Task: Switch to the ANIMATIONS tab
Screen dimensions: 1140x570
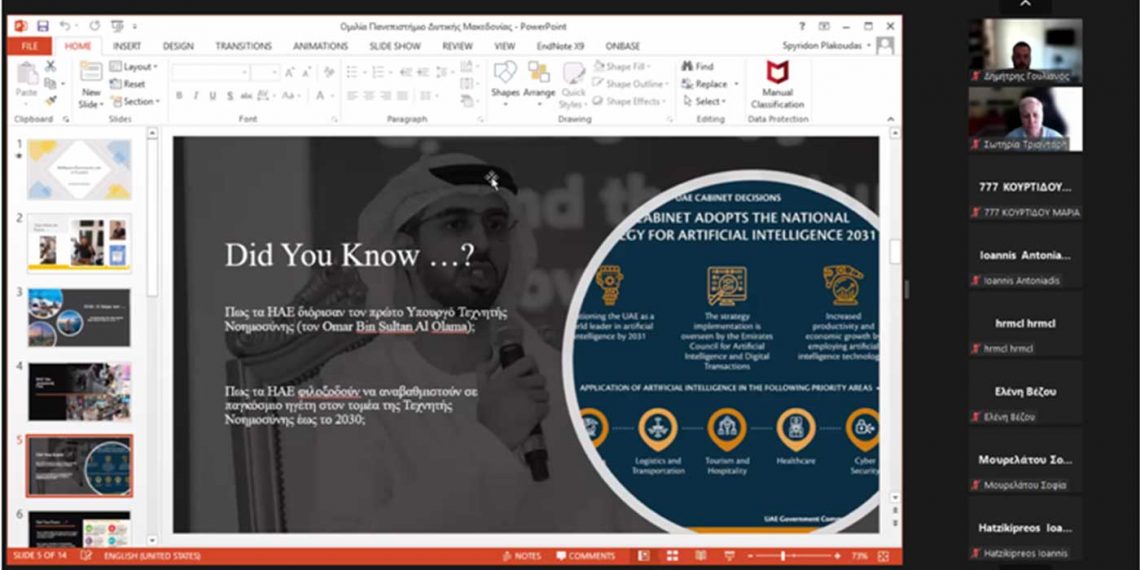Action: coord(320,46)
